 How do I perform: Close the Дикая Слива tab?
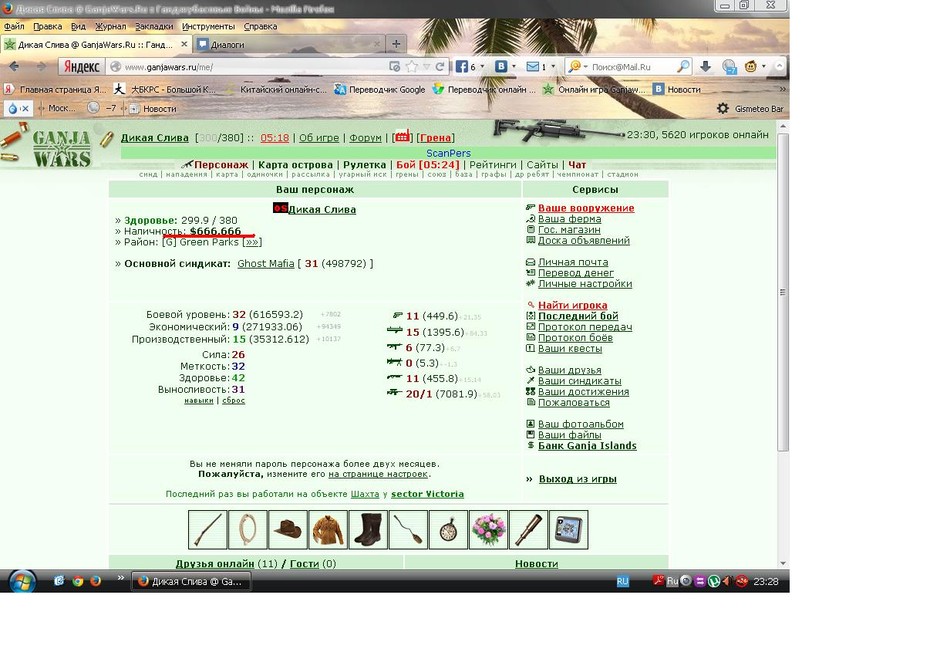pos(184,44)
